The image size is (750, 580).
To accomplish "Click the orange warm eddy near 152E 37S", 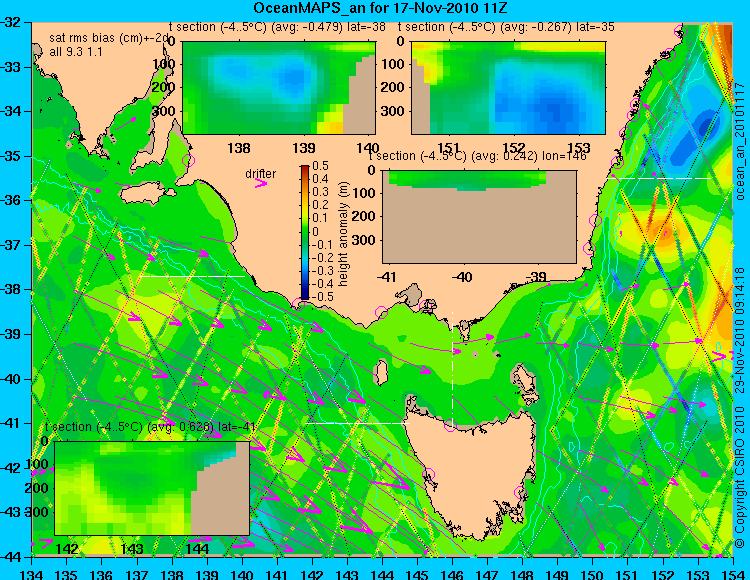I will [663, 232].
